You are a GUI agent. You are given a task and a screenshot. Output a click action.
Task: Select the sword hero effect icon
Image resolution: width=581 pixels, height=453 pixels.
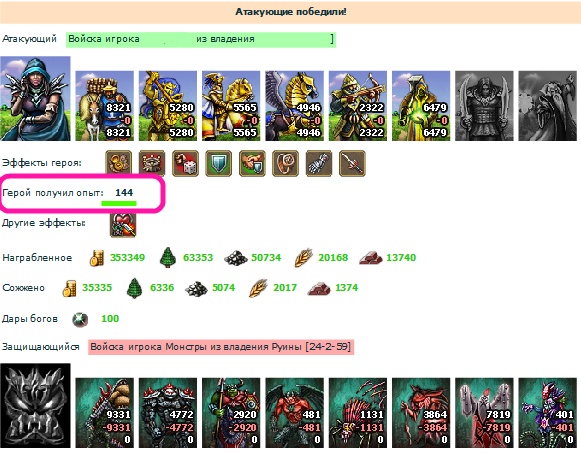pyautogui.click(x=352, y=163)
